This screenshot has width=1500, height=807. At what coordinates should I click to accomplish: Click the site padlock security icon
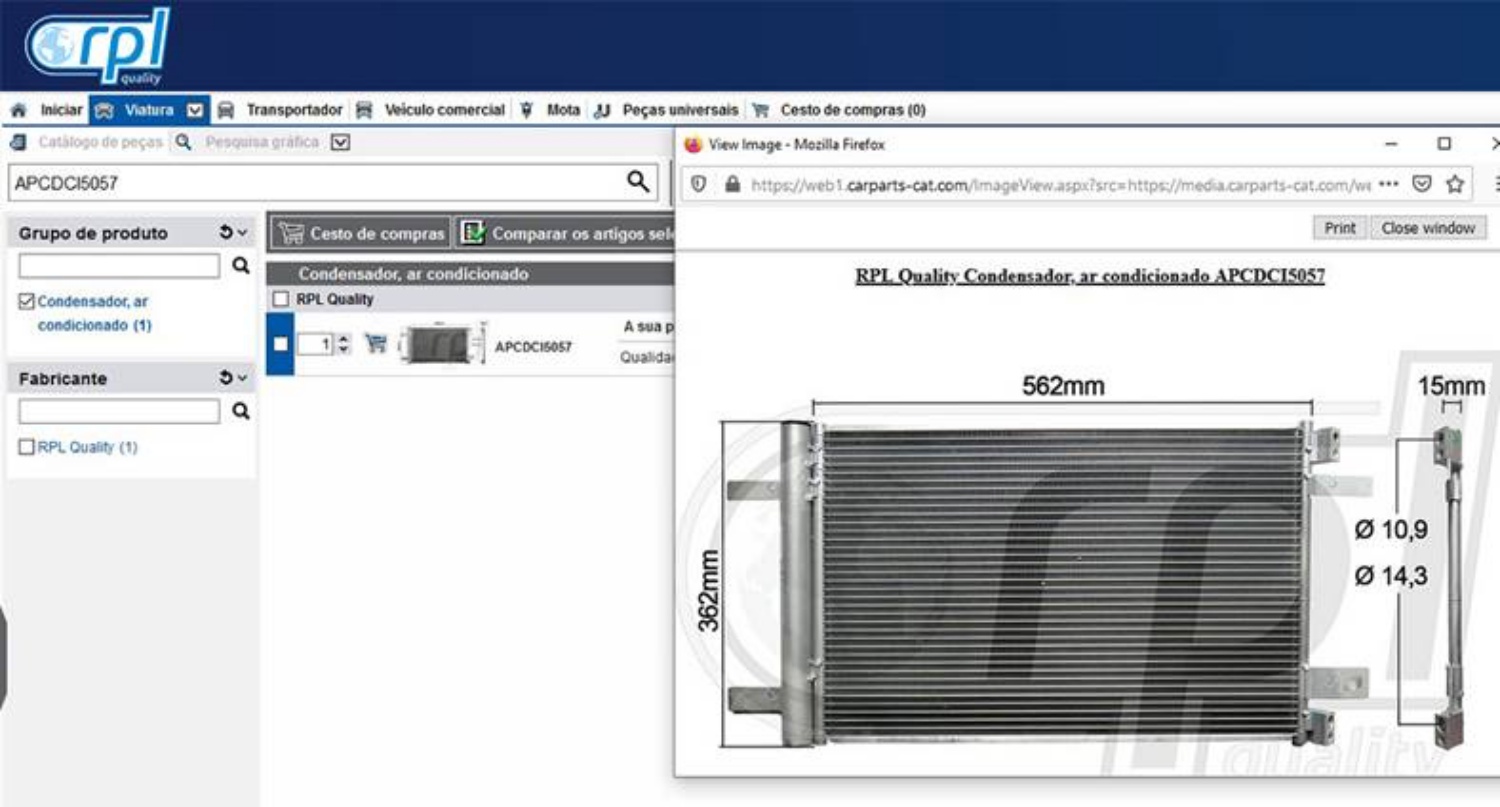pyautogui.click(x=732, y=185)
